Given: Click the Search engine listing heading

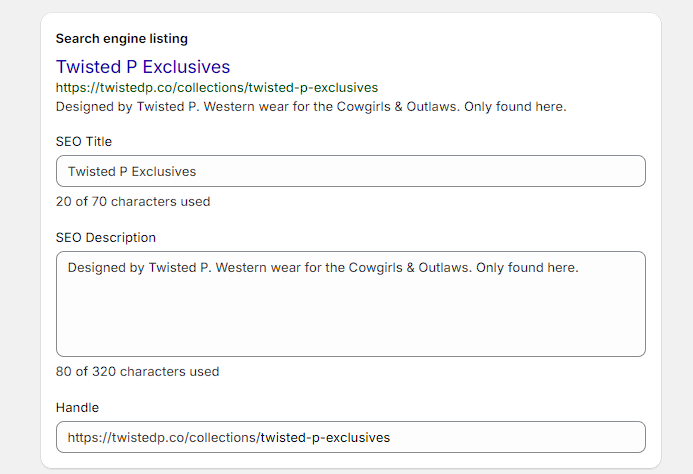Looking at the screenshot, I should [122, 39].
